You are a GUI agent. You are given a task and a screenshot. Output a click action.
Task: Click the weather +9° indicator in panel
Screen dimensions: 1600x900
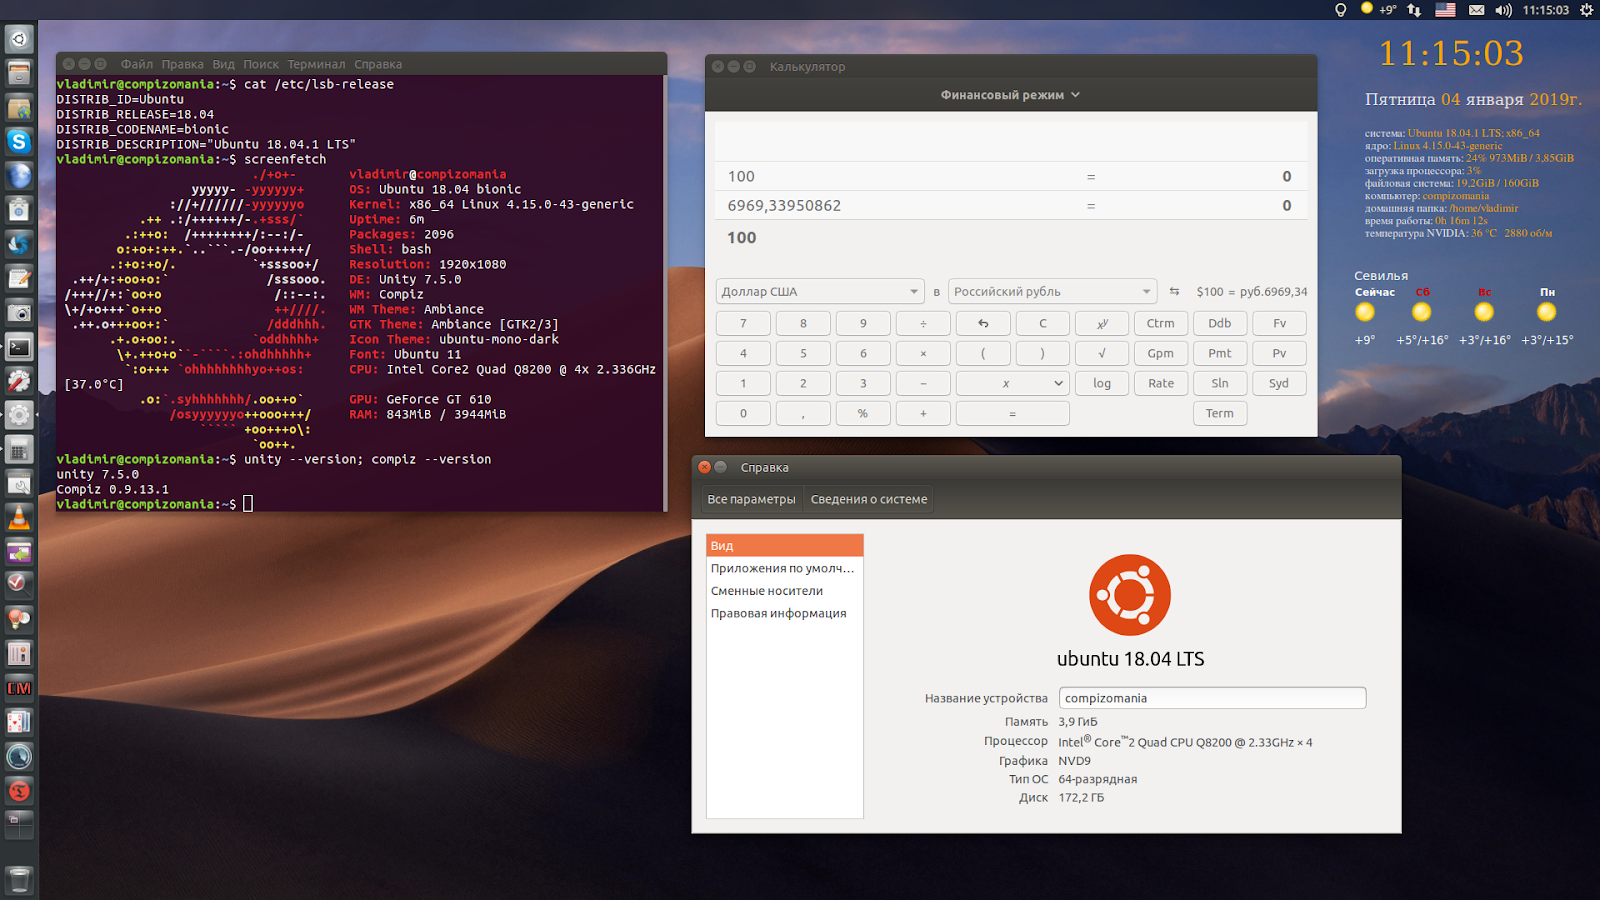1379,10
